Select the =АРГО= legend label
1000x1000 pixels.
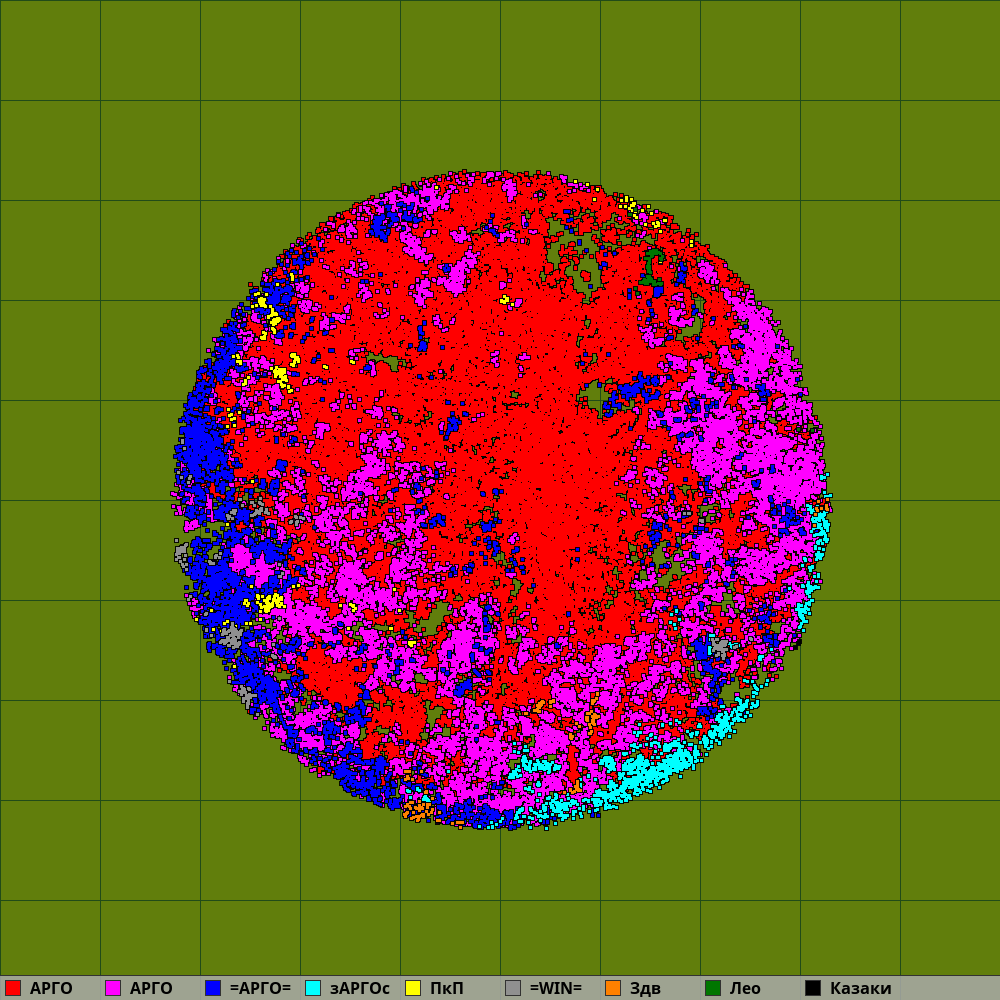click(x=260, y=989)
